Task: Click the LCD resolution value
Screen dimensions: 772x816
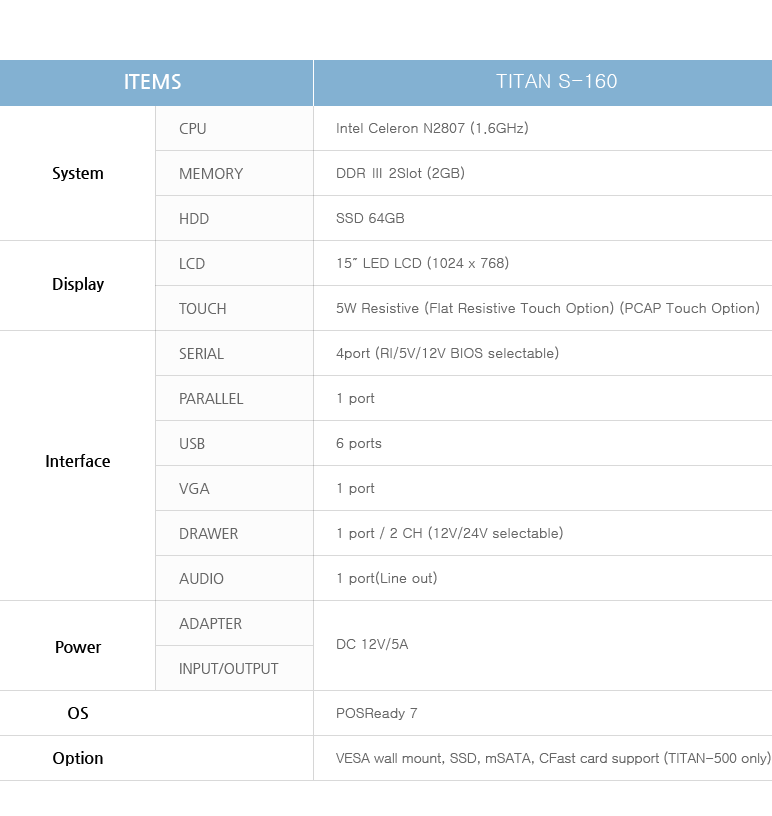Action: pos(422,263)
